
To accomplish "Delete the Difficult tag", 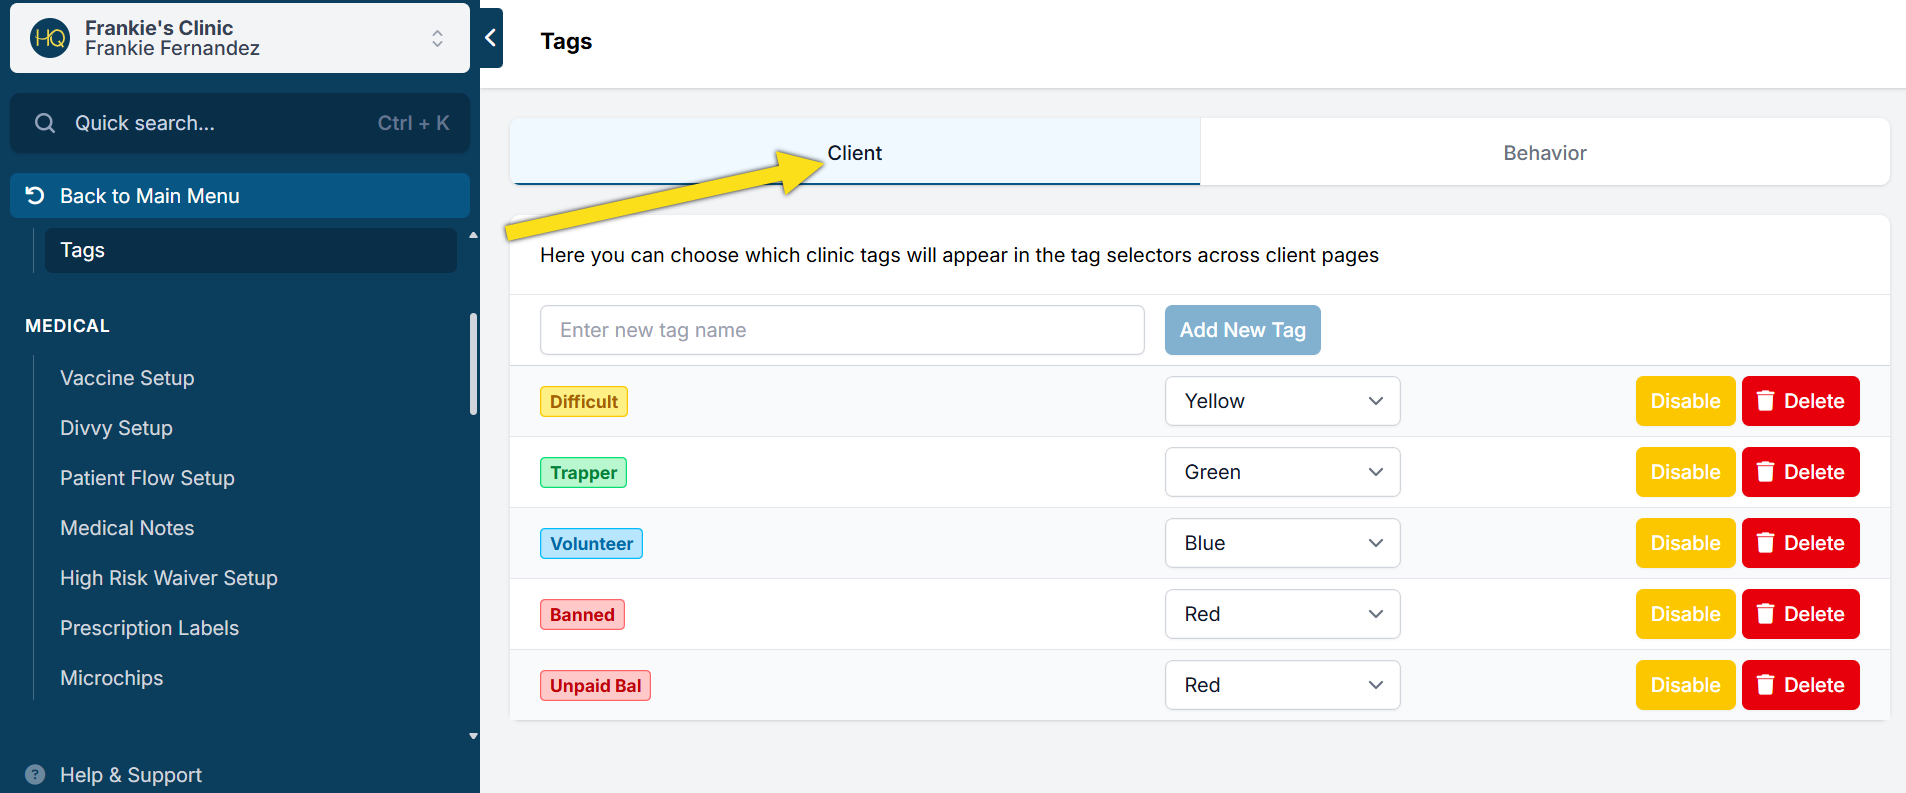I will click(1800, 401).
